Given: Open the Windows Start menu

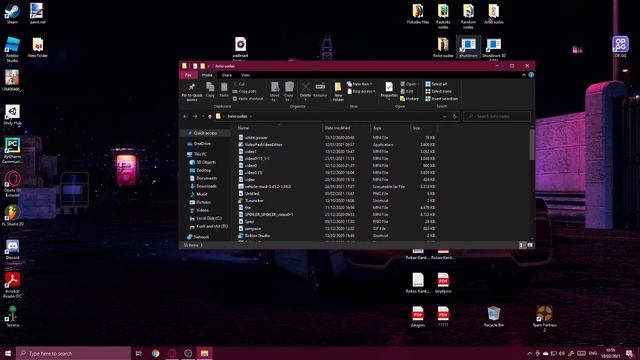Looking at the screenshot, I should tap(8, 353).
